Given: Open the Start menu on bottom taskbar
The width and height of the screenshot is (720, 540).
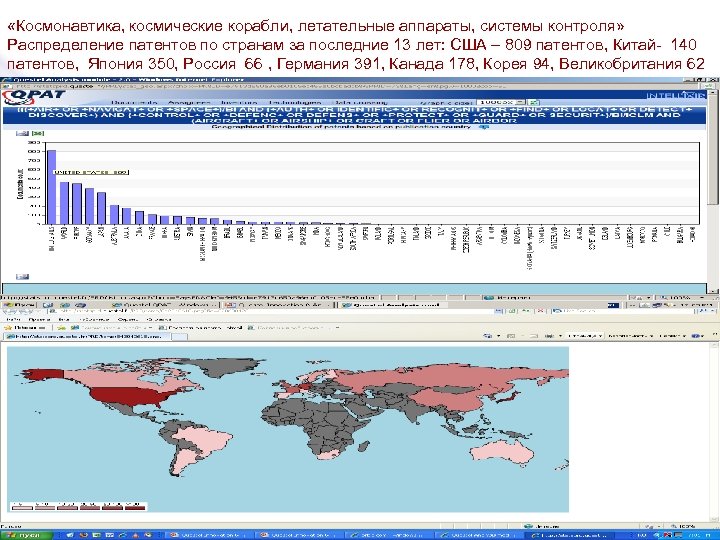Looking at the screenshot, I should point(27,535).
